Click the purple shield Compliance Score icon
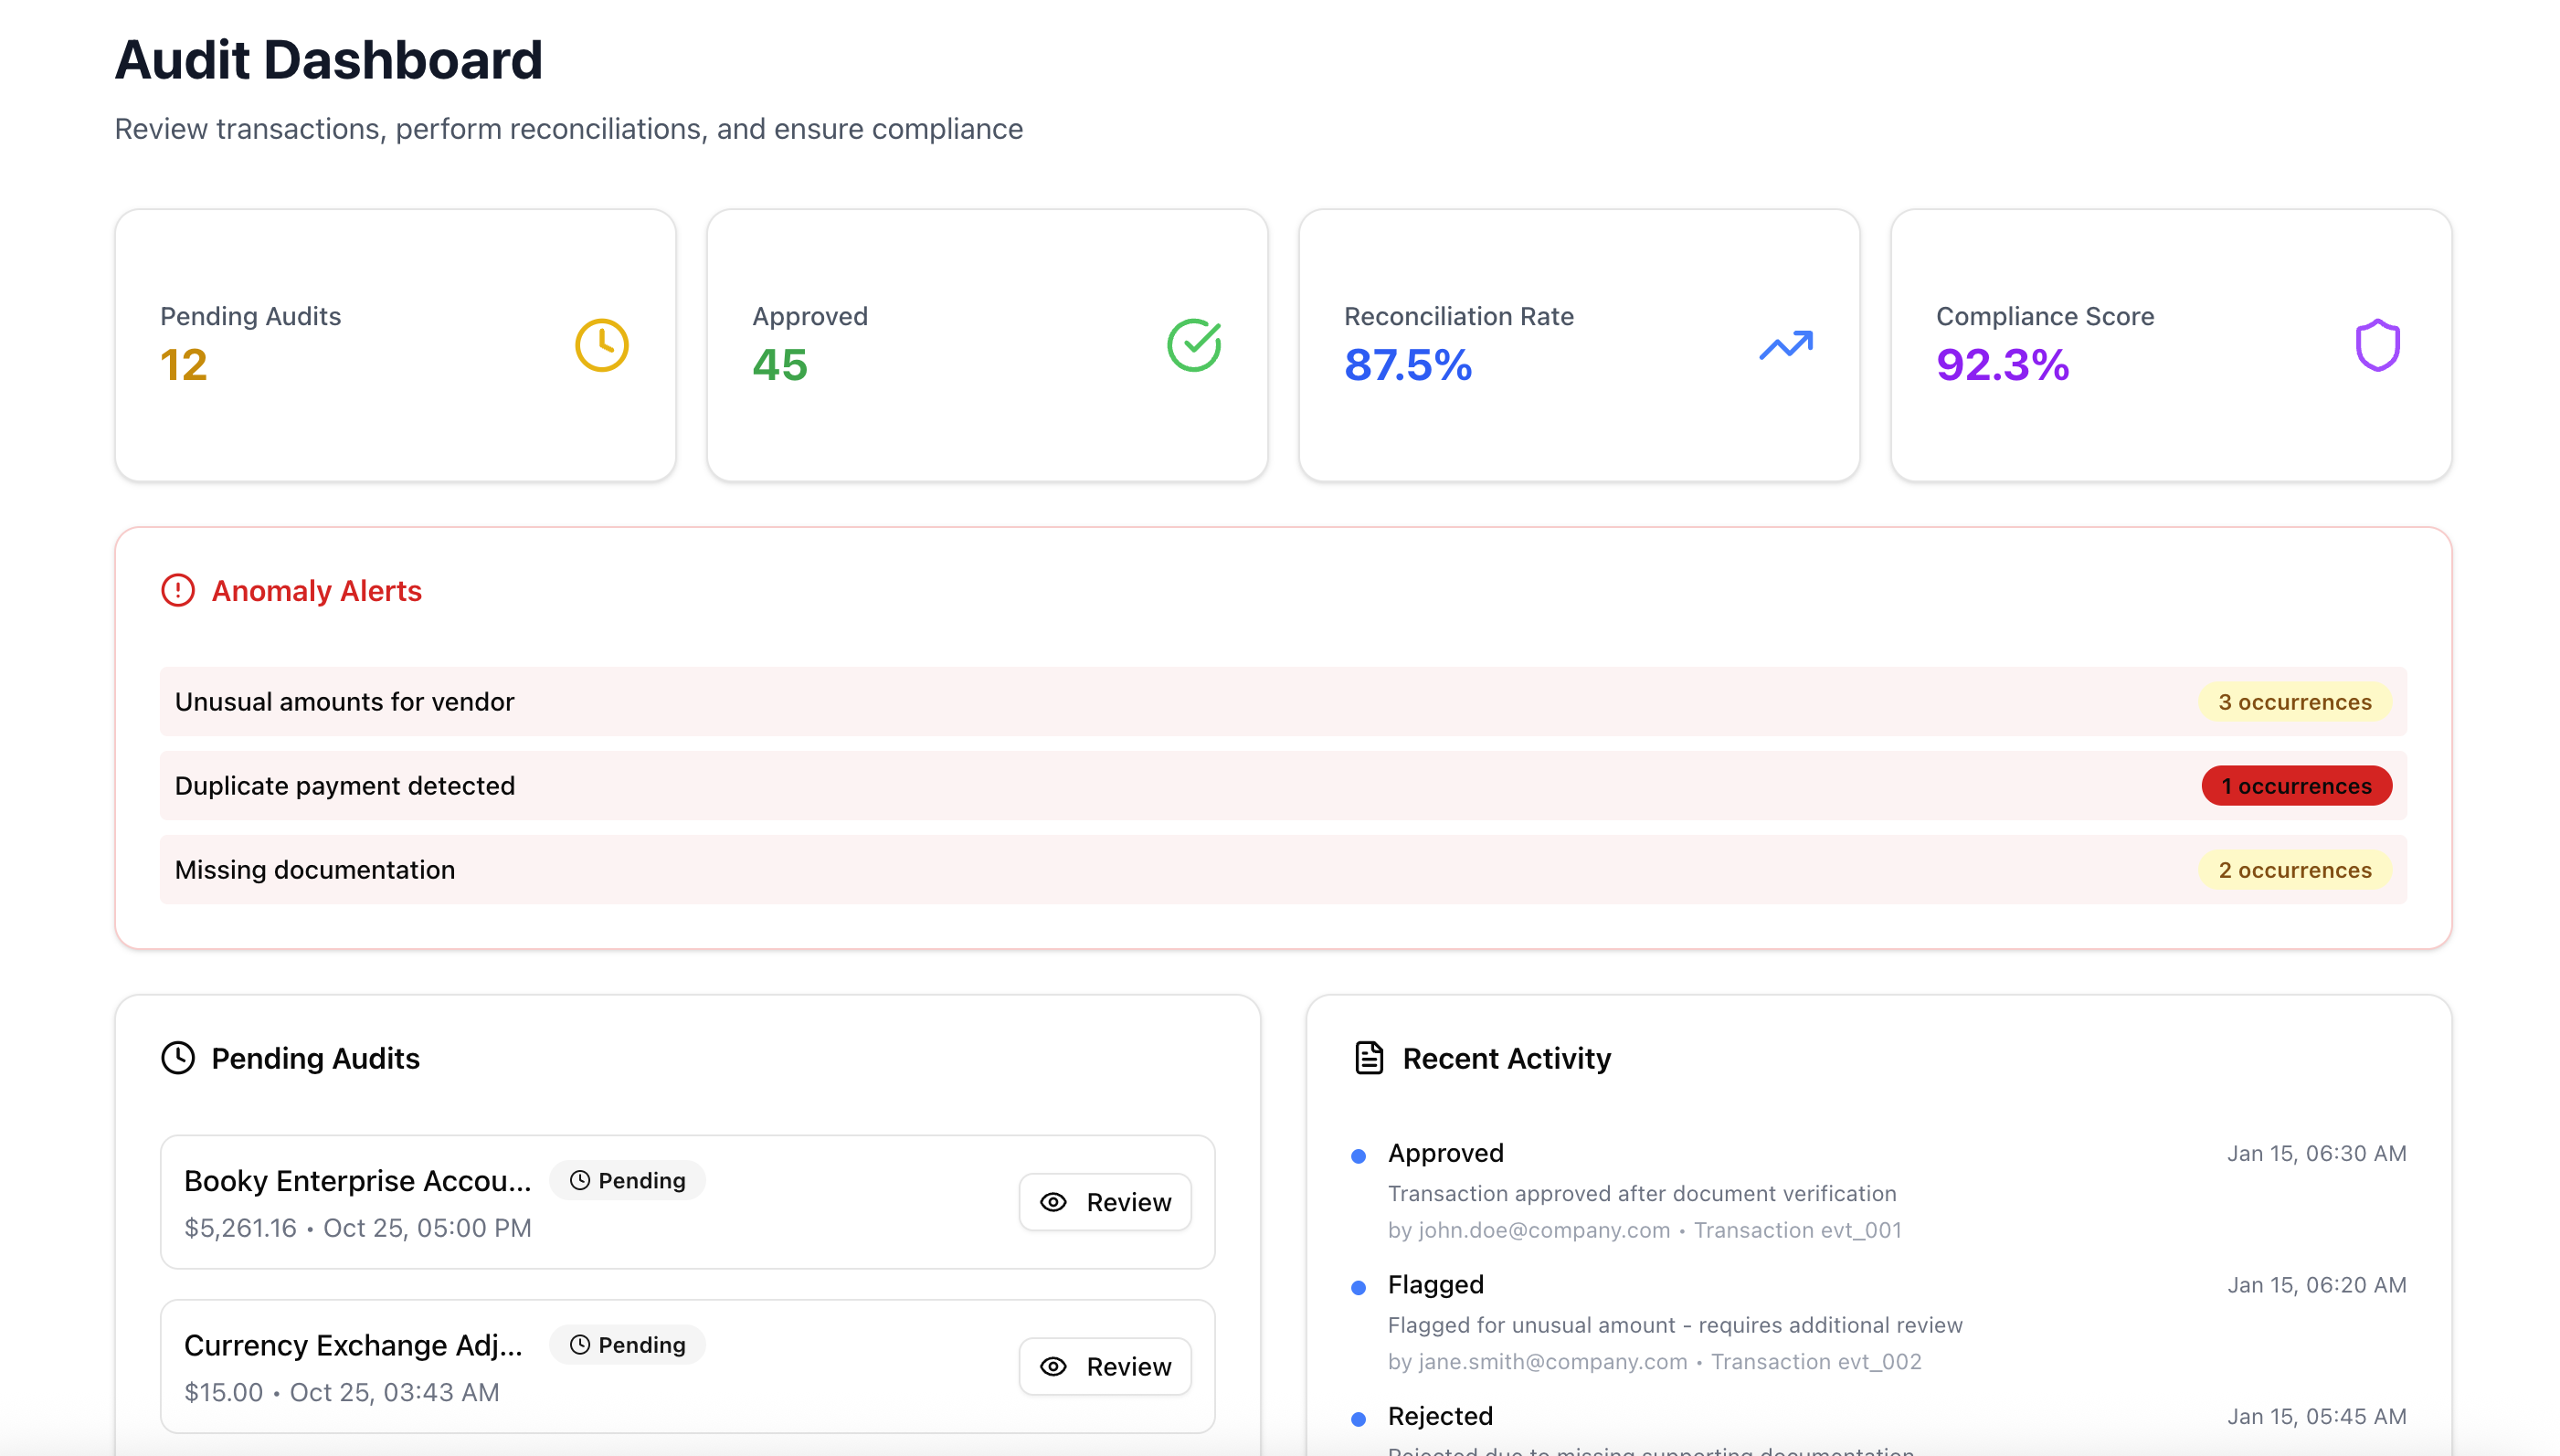The width and height of the screenshot is (2560, 1456). 2377,346
